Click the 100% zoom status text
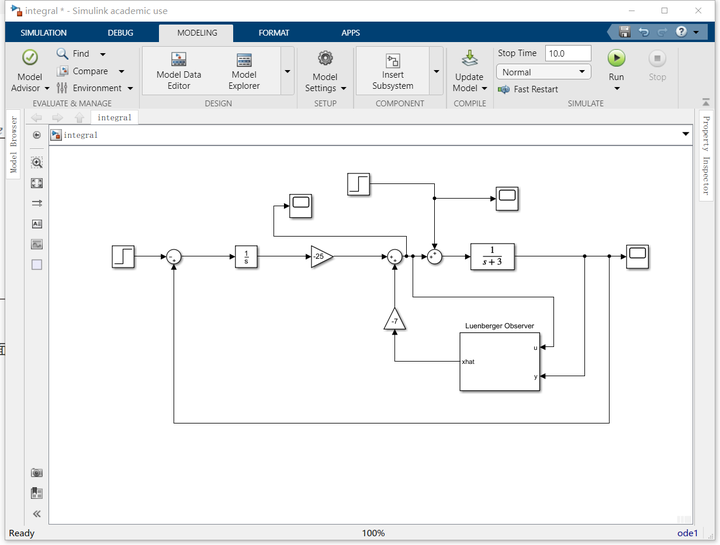This screenshot has width=720, height=545. click(373, 533)
